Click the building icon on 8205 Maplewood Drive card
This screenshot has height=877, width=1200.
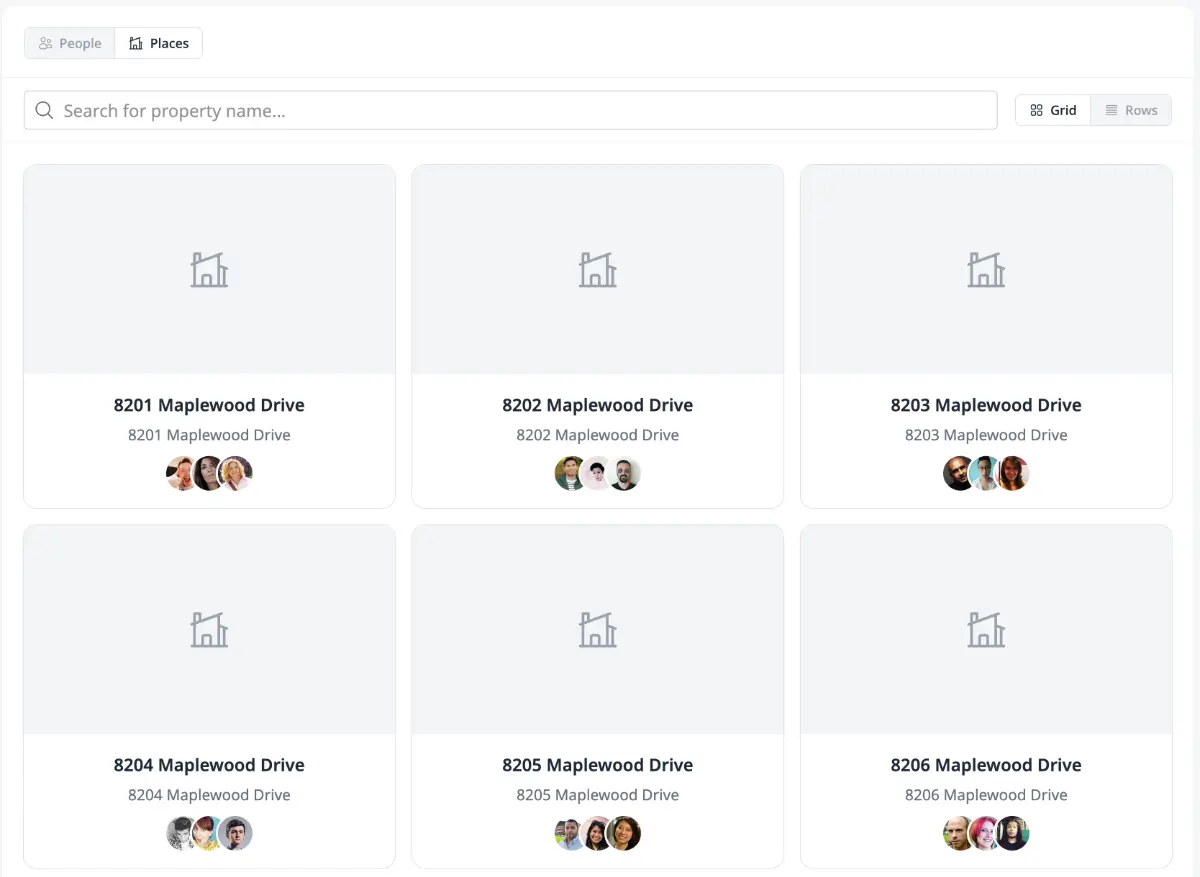[x=597, y=628]
